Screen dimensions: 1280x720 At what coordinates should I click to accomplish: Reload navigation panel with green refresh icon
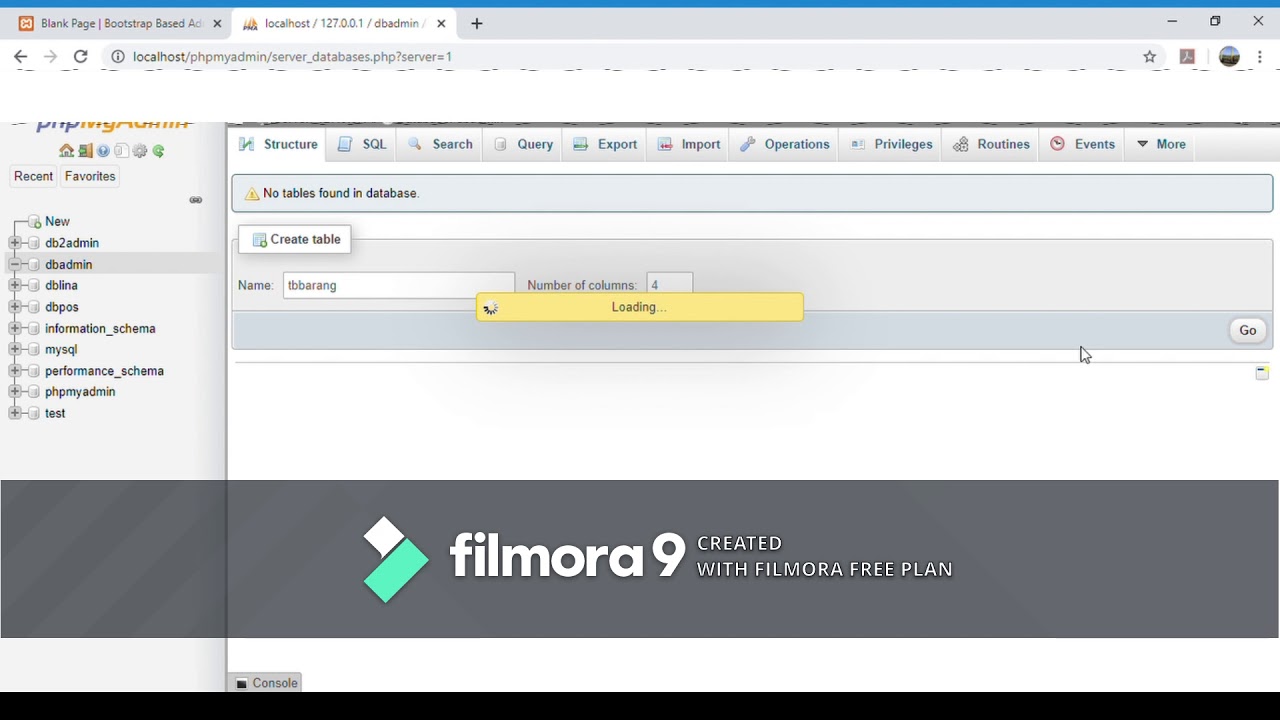pos(158,151)
